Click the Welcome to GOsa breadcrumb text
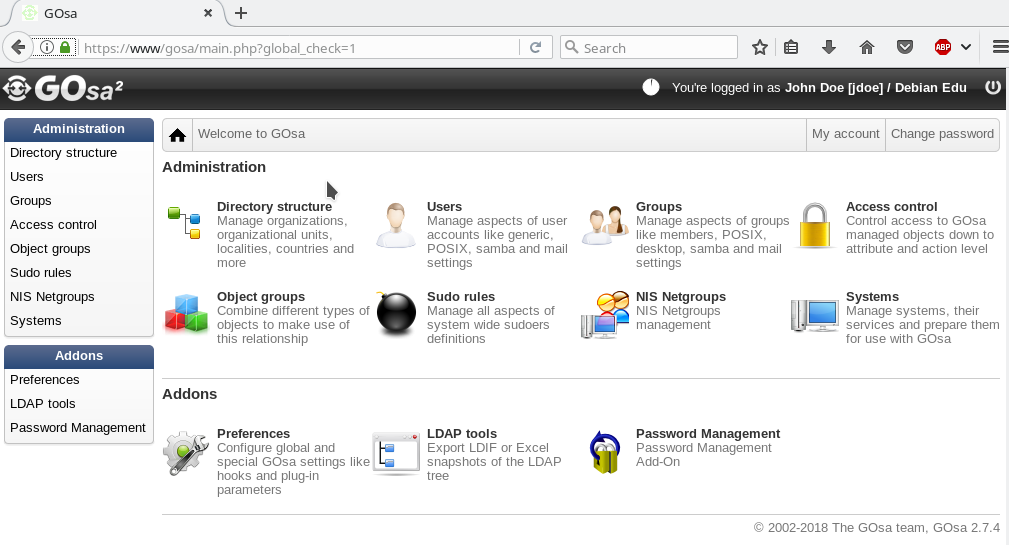 (x=252, y=134)
